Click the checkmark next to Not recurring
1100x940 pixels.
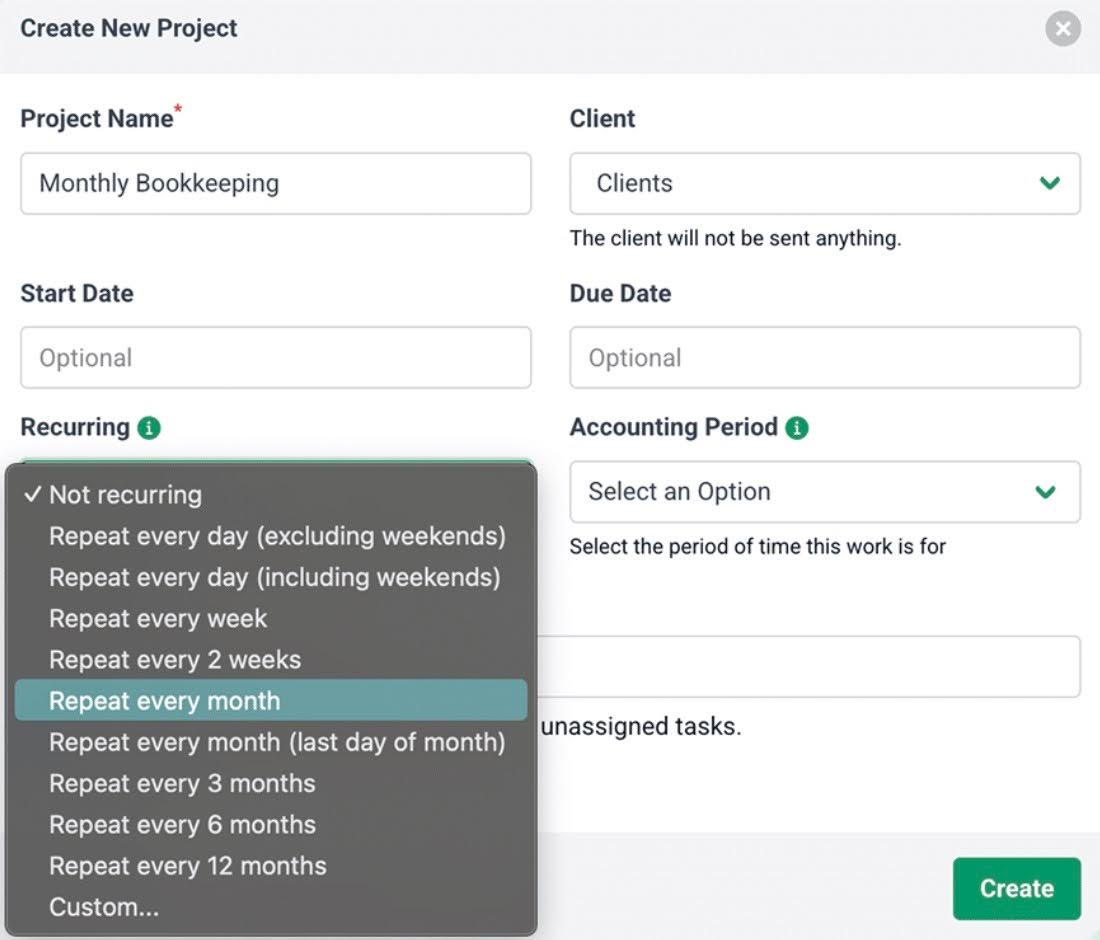[32, 493]
